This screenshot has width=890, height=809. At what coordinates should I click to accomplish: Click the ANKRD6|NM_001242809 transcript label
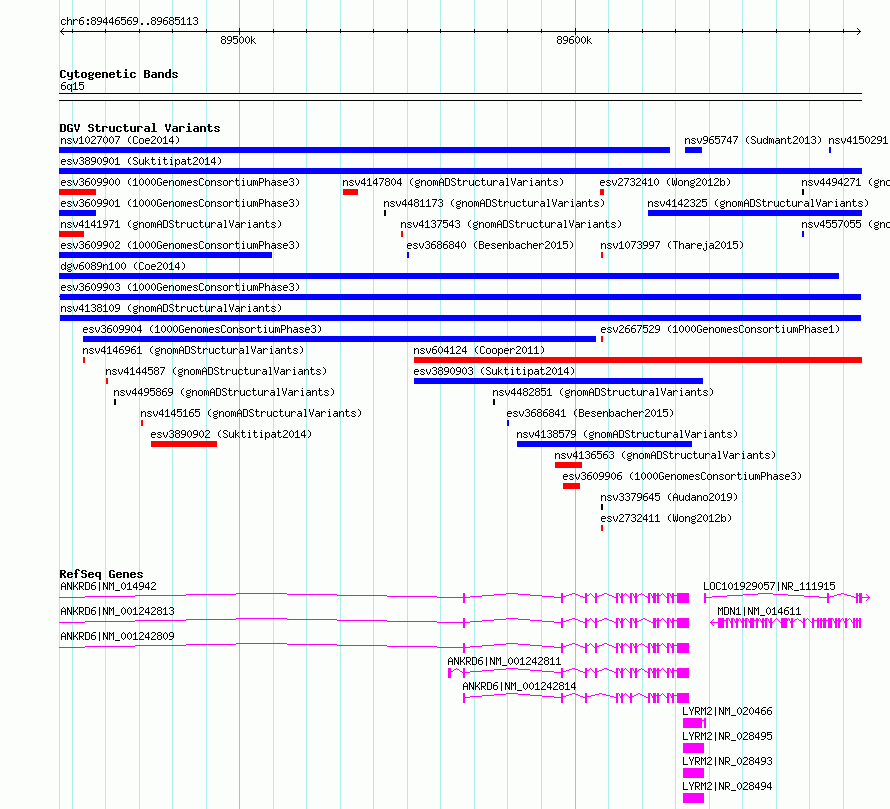point(117,636)
